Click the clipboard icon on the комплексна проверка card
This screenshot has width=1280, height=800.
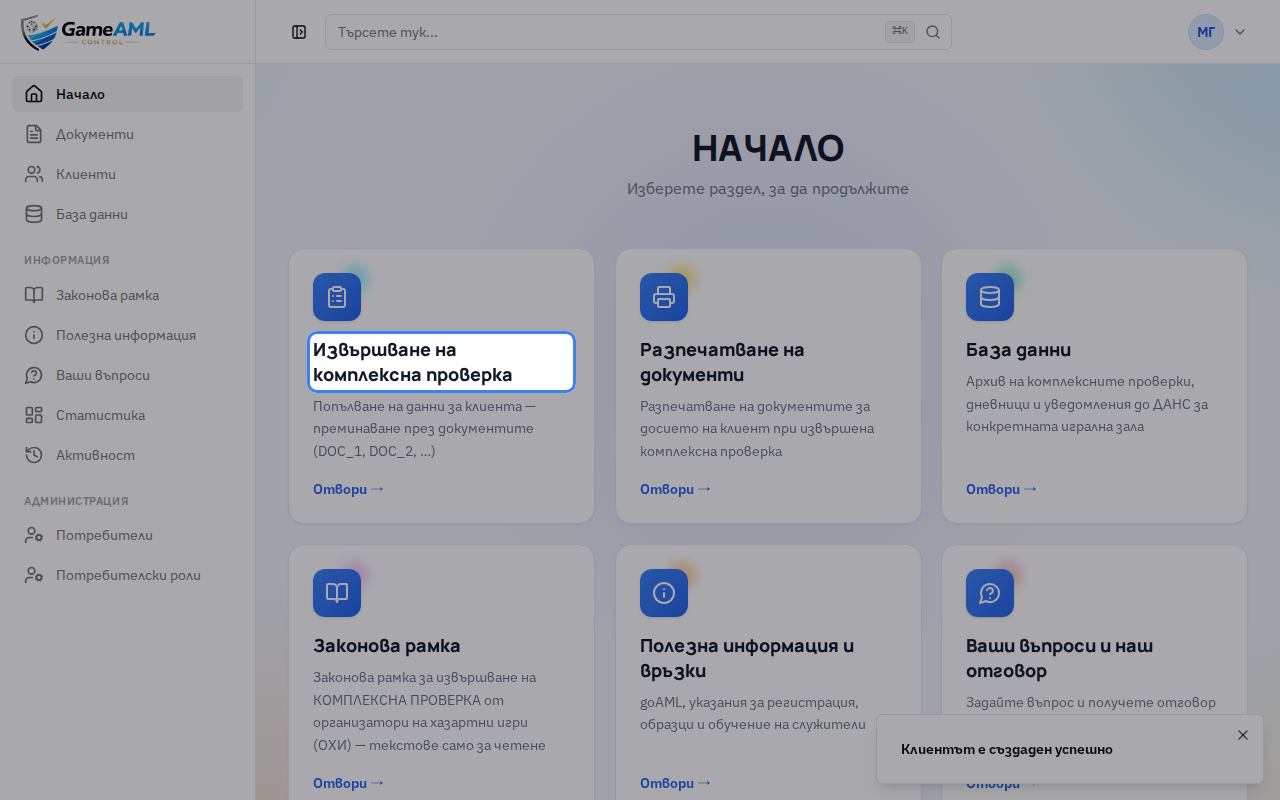(x=337, y=297)
